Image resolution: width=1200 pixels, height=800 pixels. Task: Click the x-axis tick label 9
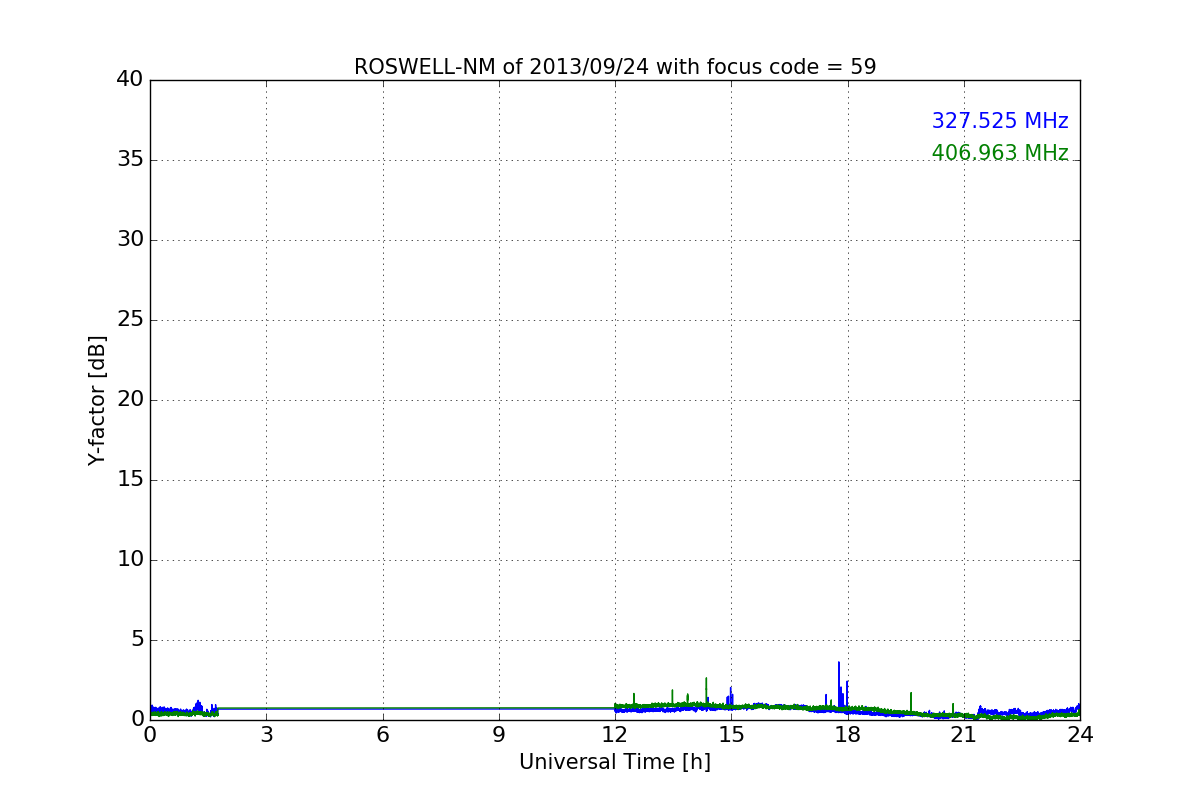pos(499,734)
